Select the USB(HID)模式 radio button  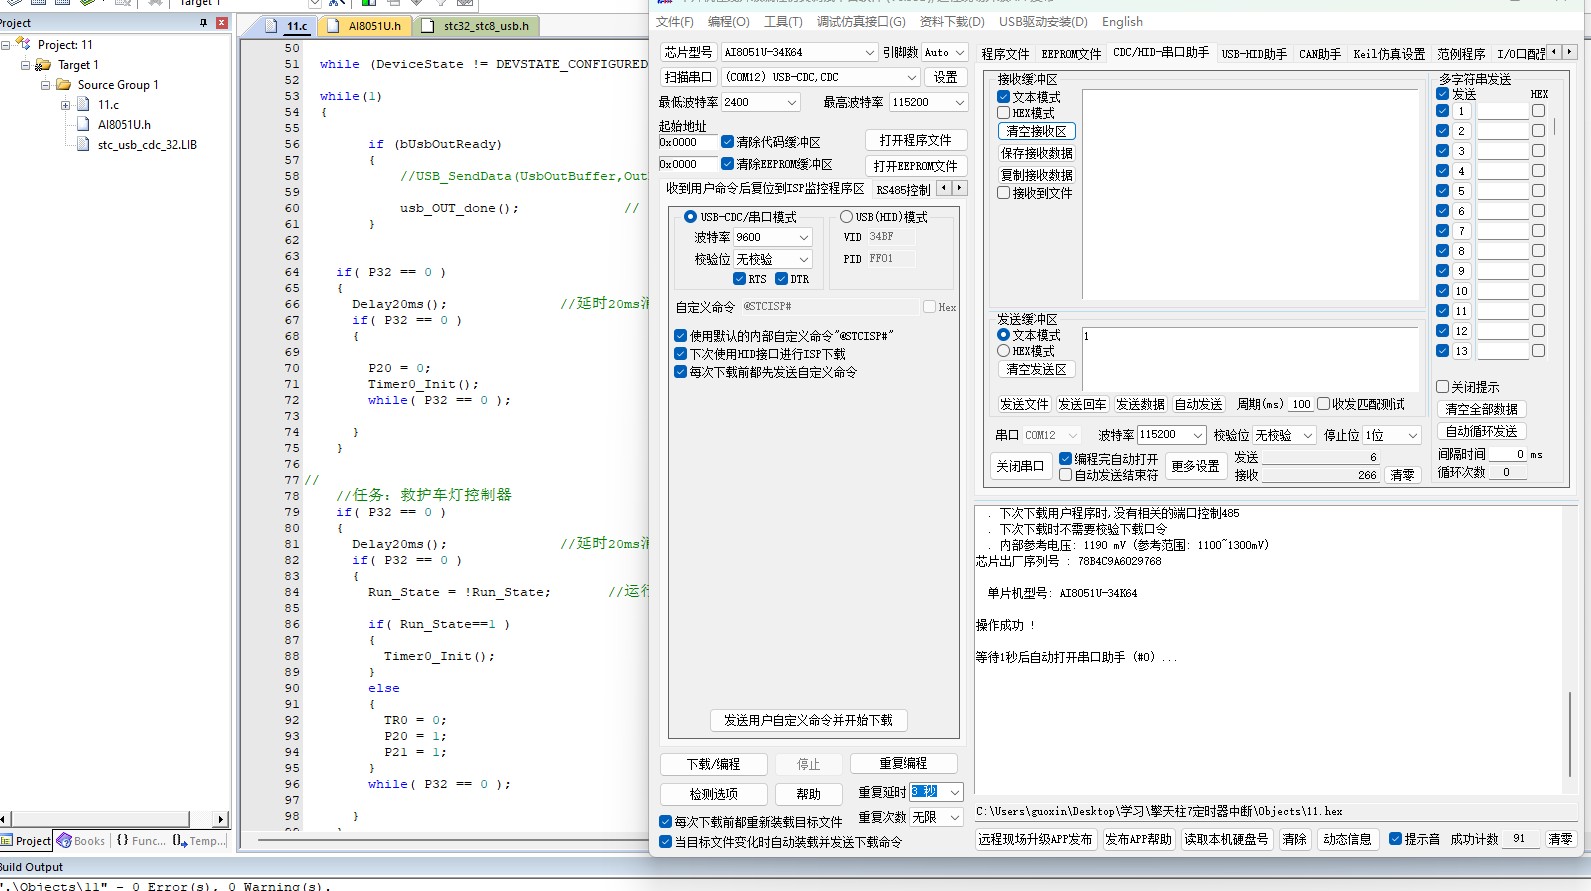846,217
